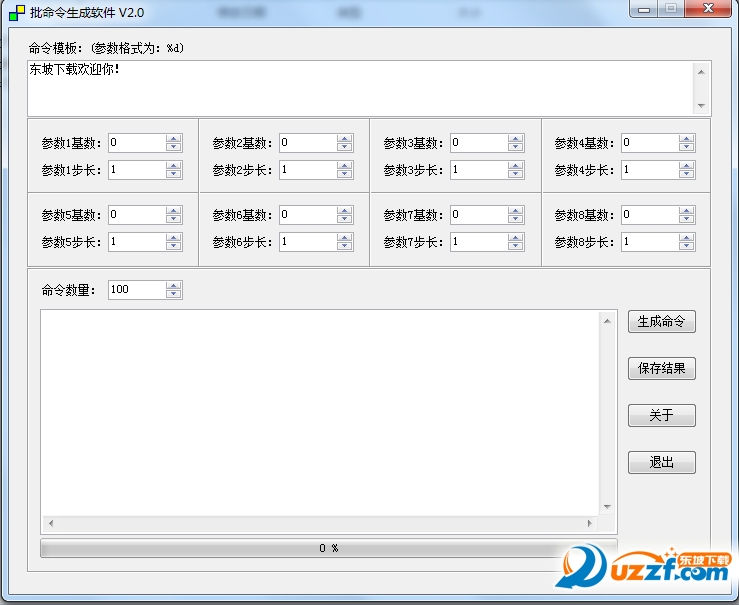Screen dimensions: 739x605
Task: Decrease 参数8步长 with down arrow
Action: [x=687, y=246]
